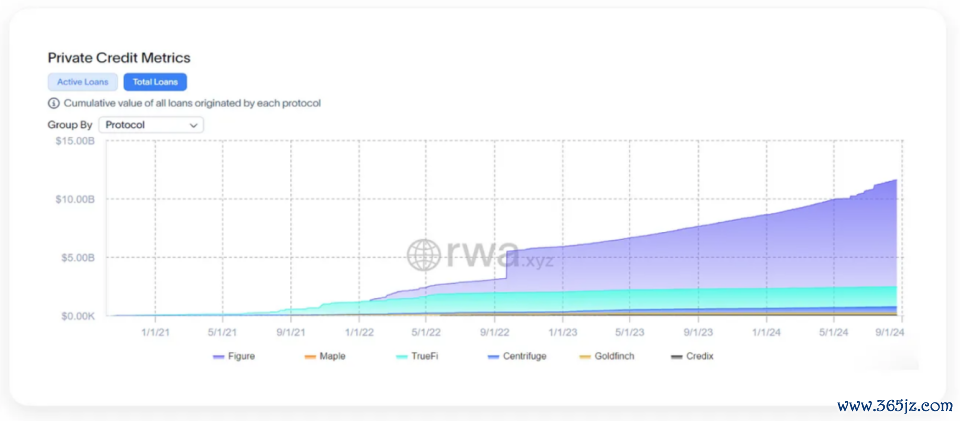Click the rwa.xyz globe logo watermark
960x421 pixels.
pyautogui.click(x=423, y=255)
